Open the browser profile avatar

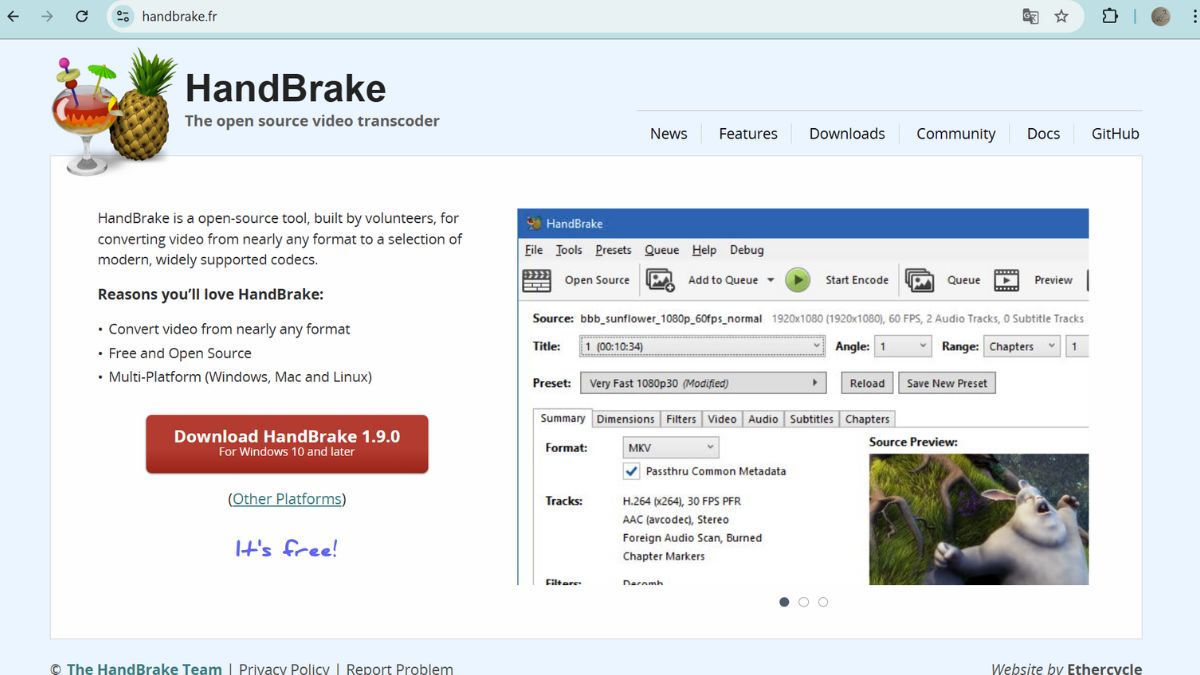tap(1161, 16)
